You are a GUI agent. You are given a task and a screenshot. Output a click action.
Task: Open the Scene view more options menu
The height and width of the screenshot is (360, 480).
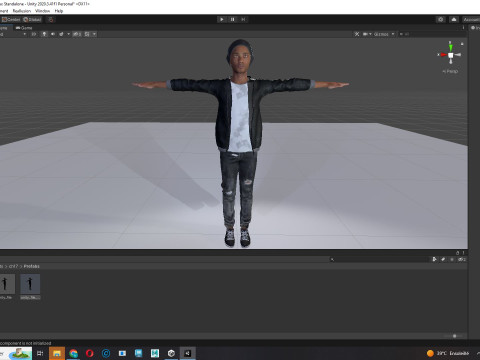(x=463, y=28)
